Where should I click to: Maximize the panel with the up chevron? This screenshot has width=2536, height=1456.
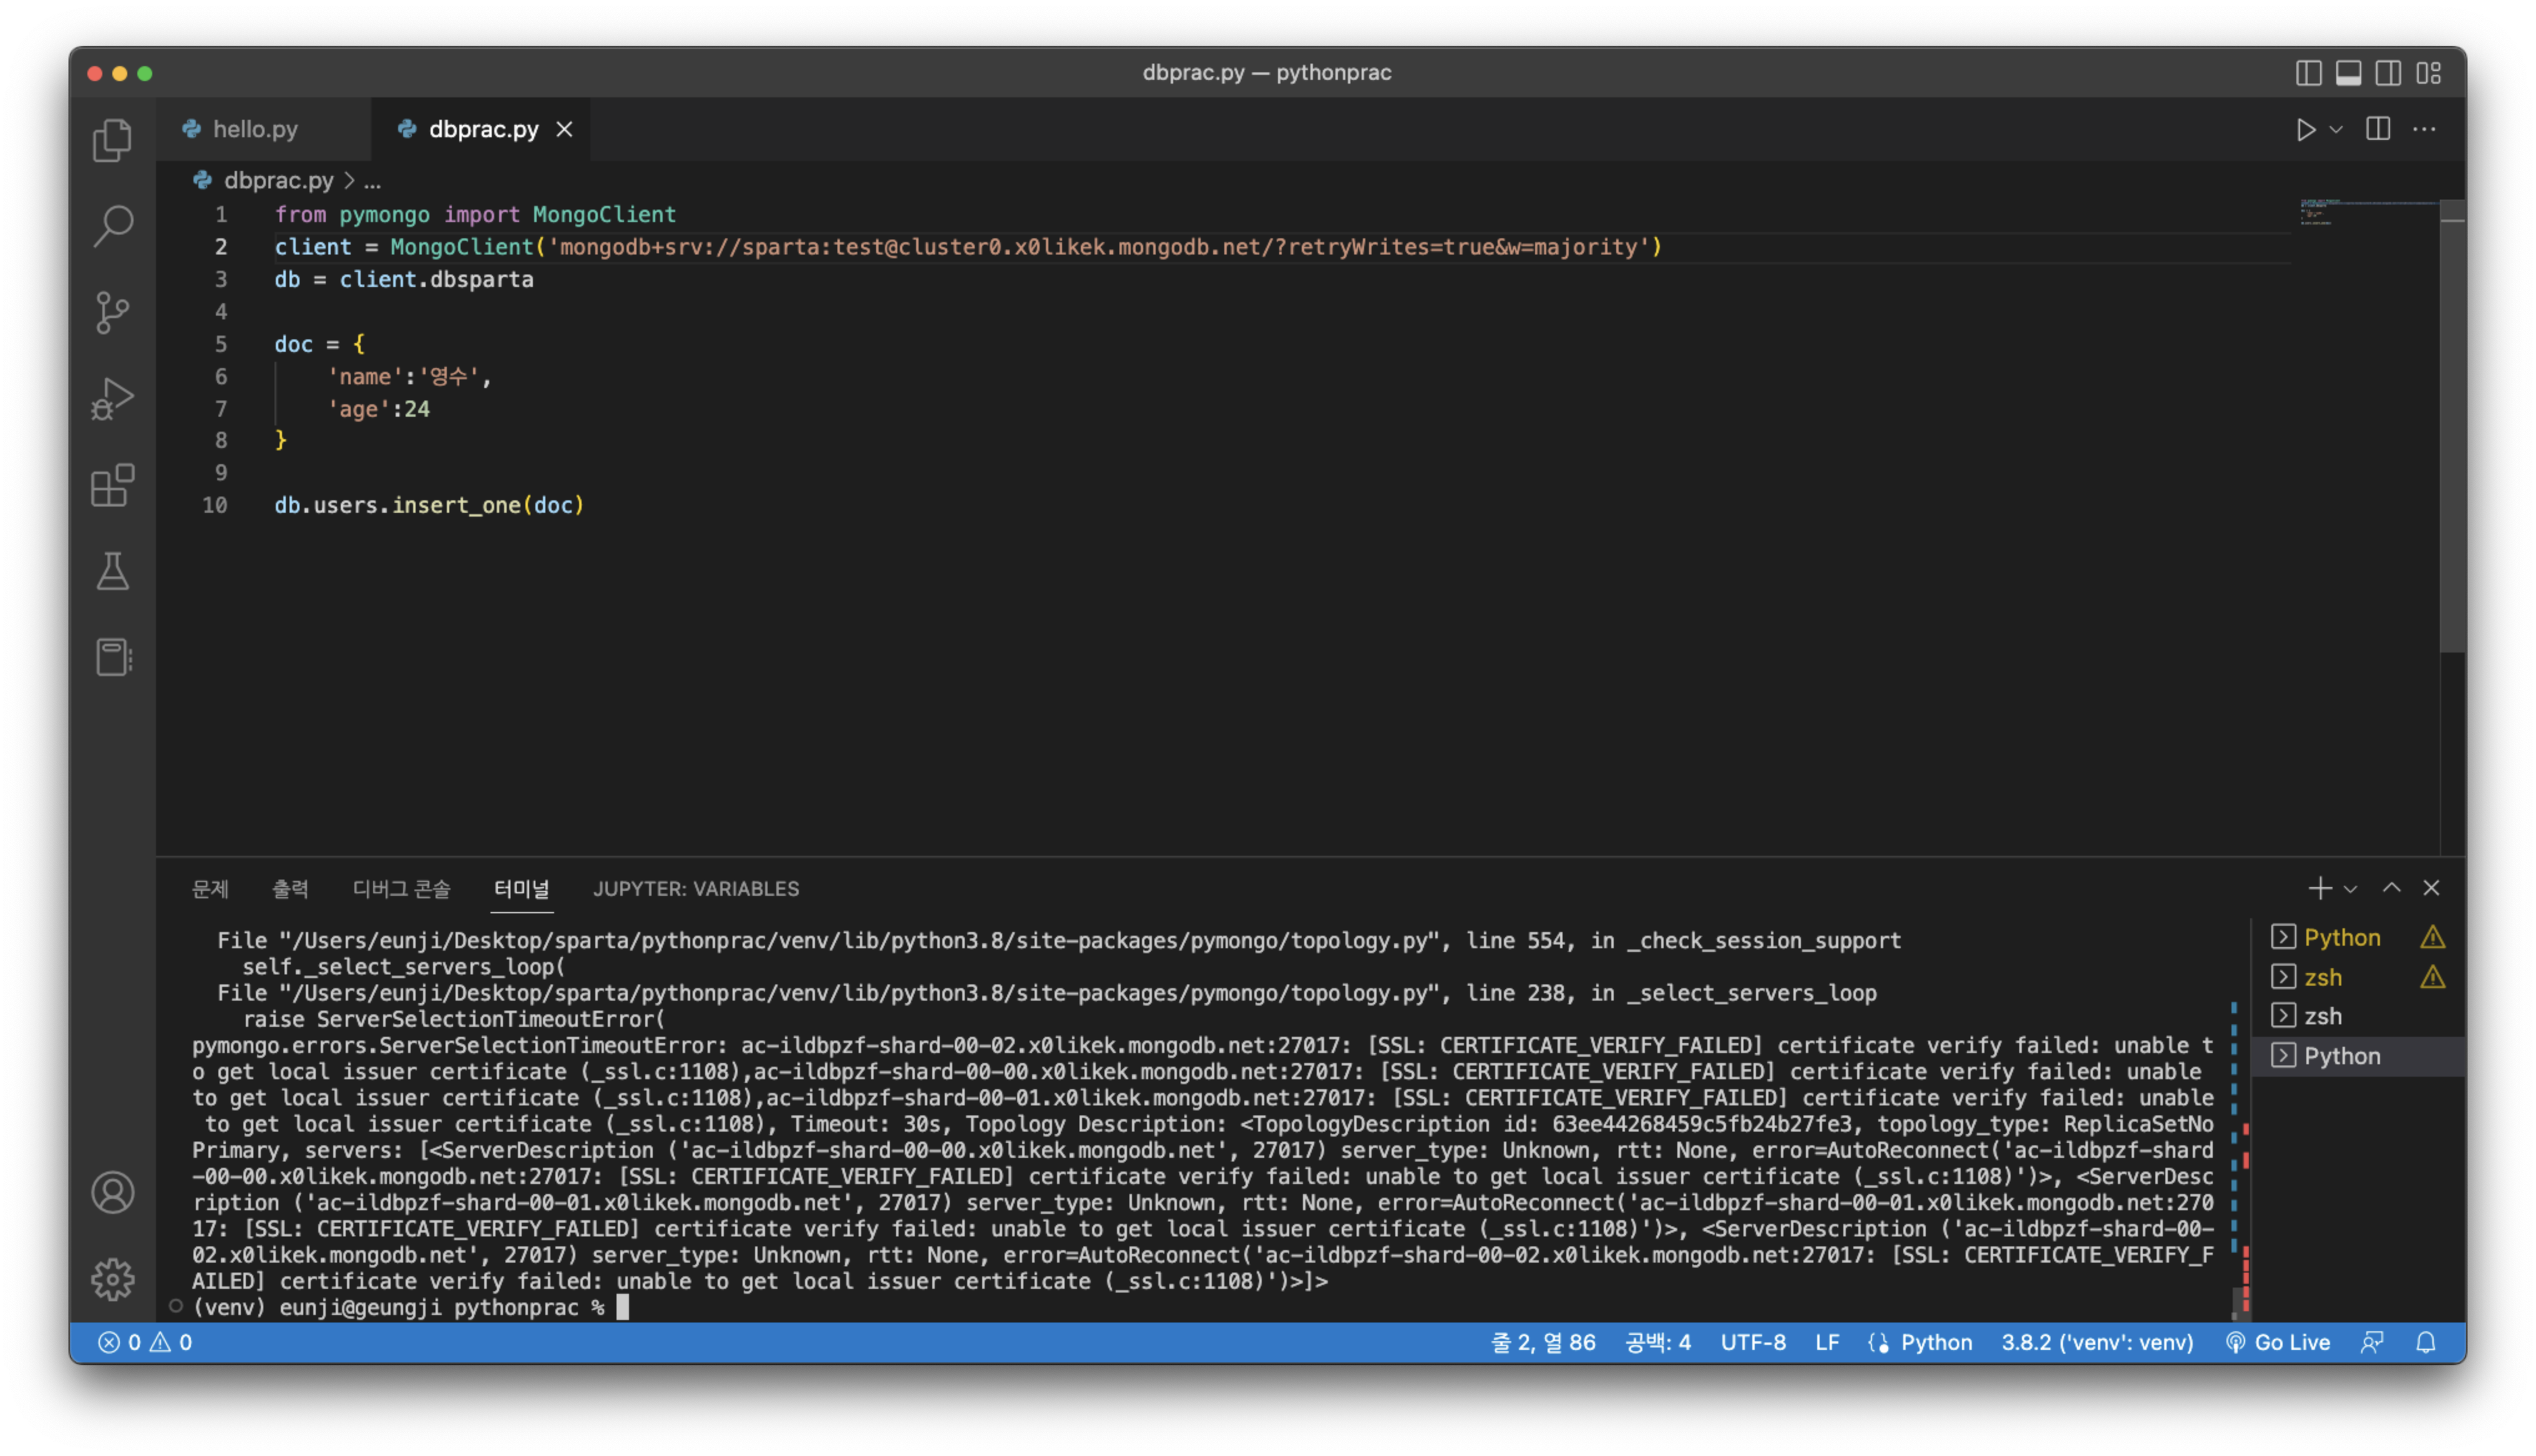(x=2391, y=888)
